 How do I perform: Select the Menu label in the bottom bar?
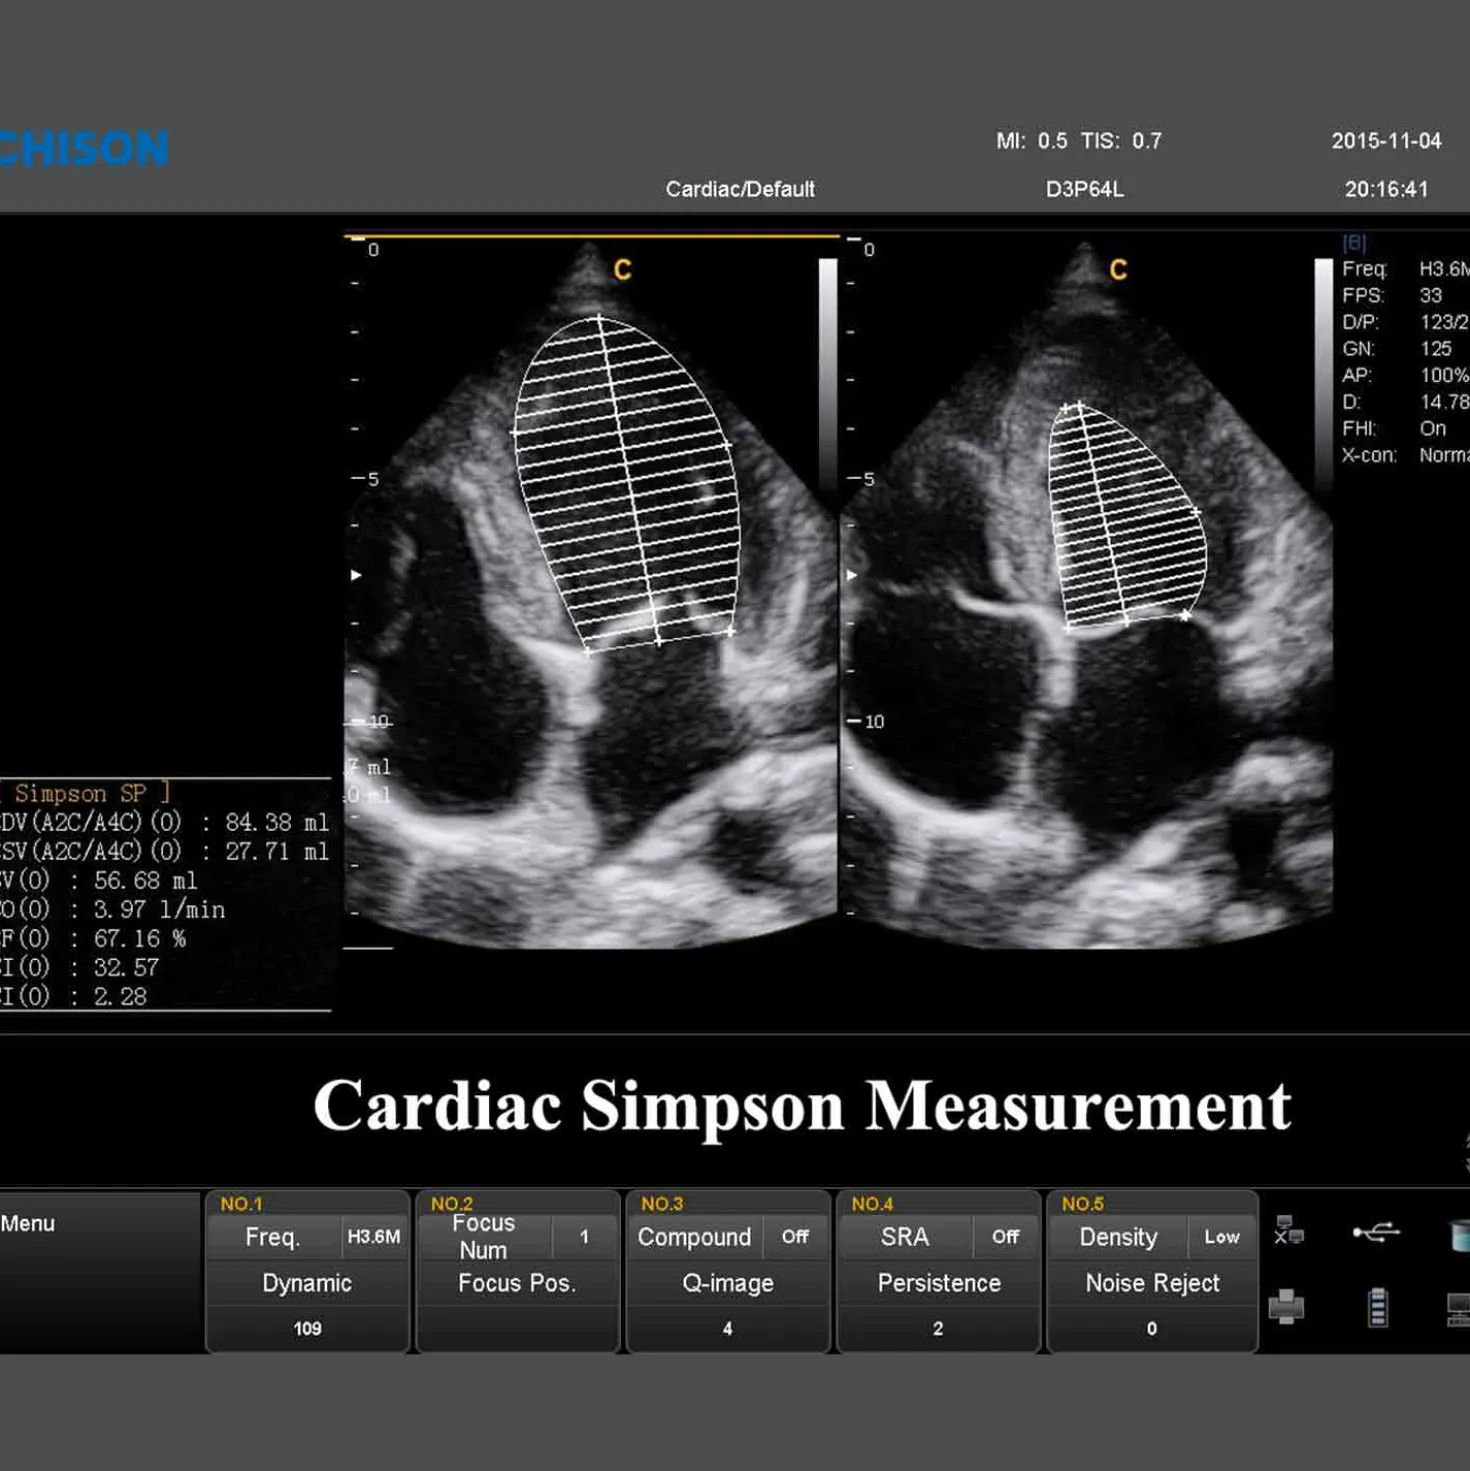[x=28, y=1223]
